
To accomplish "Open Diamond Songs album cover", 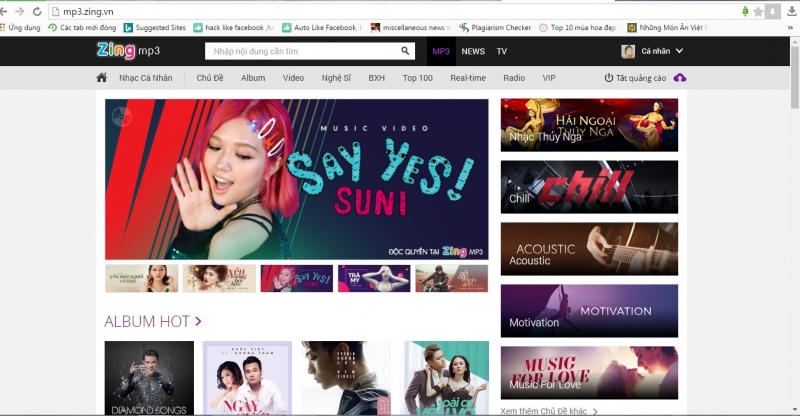I will pos(149,378).
